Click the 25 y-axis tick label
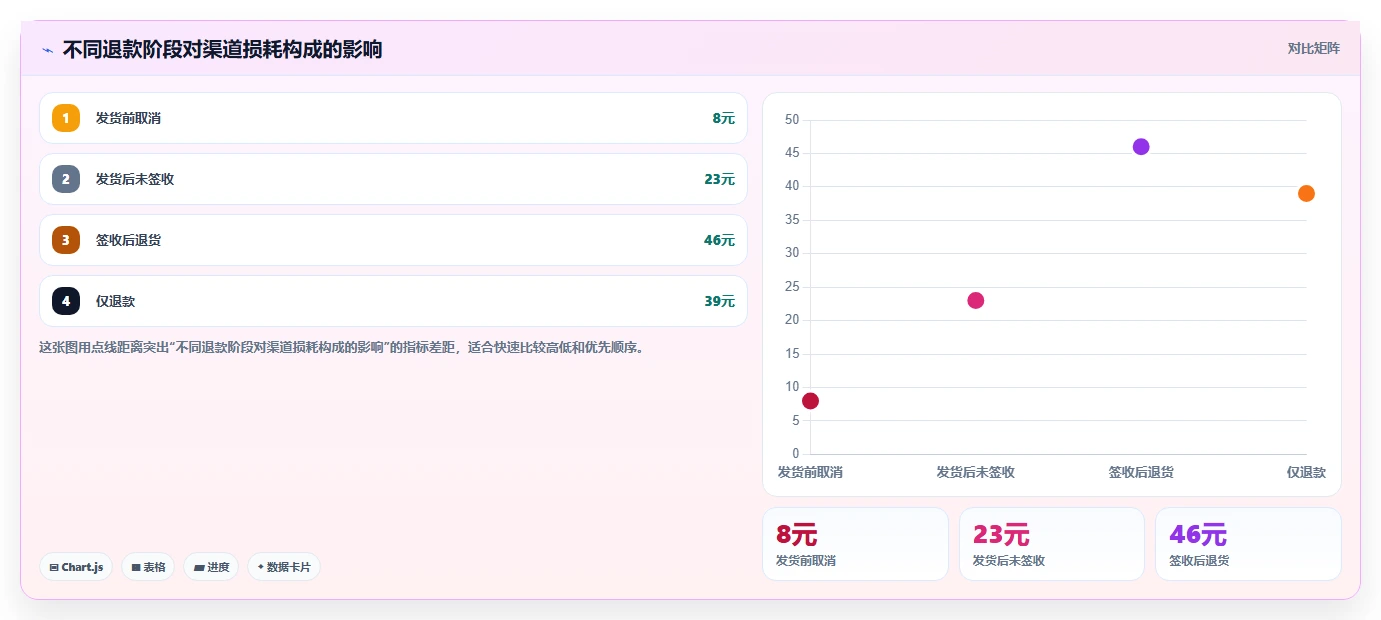Viewport: 1381px width, 620px height. click(x=792, y=287)
